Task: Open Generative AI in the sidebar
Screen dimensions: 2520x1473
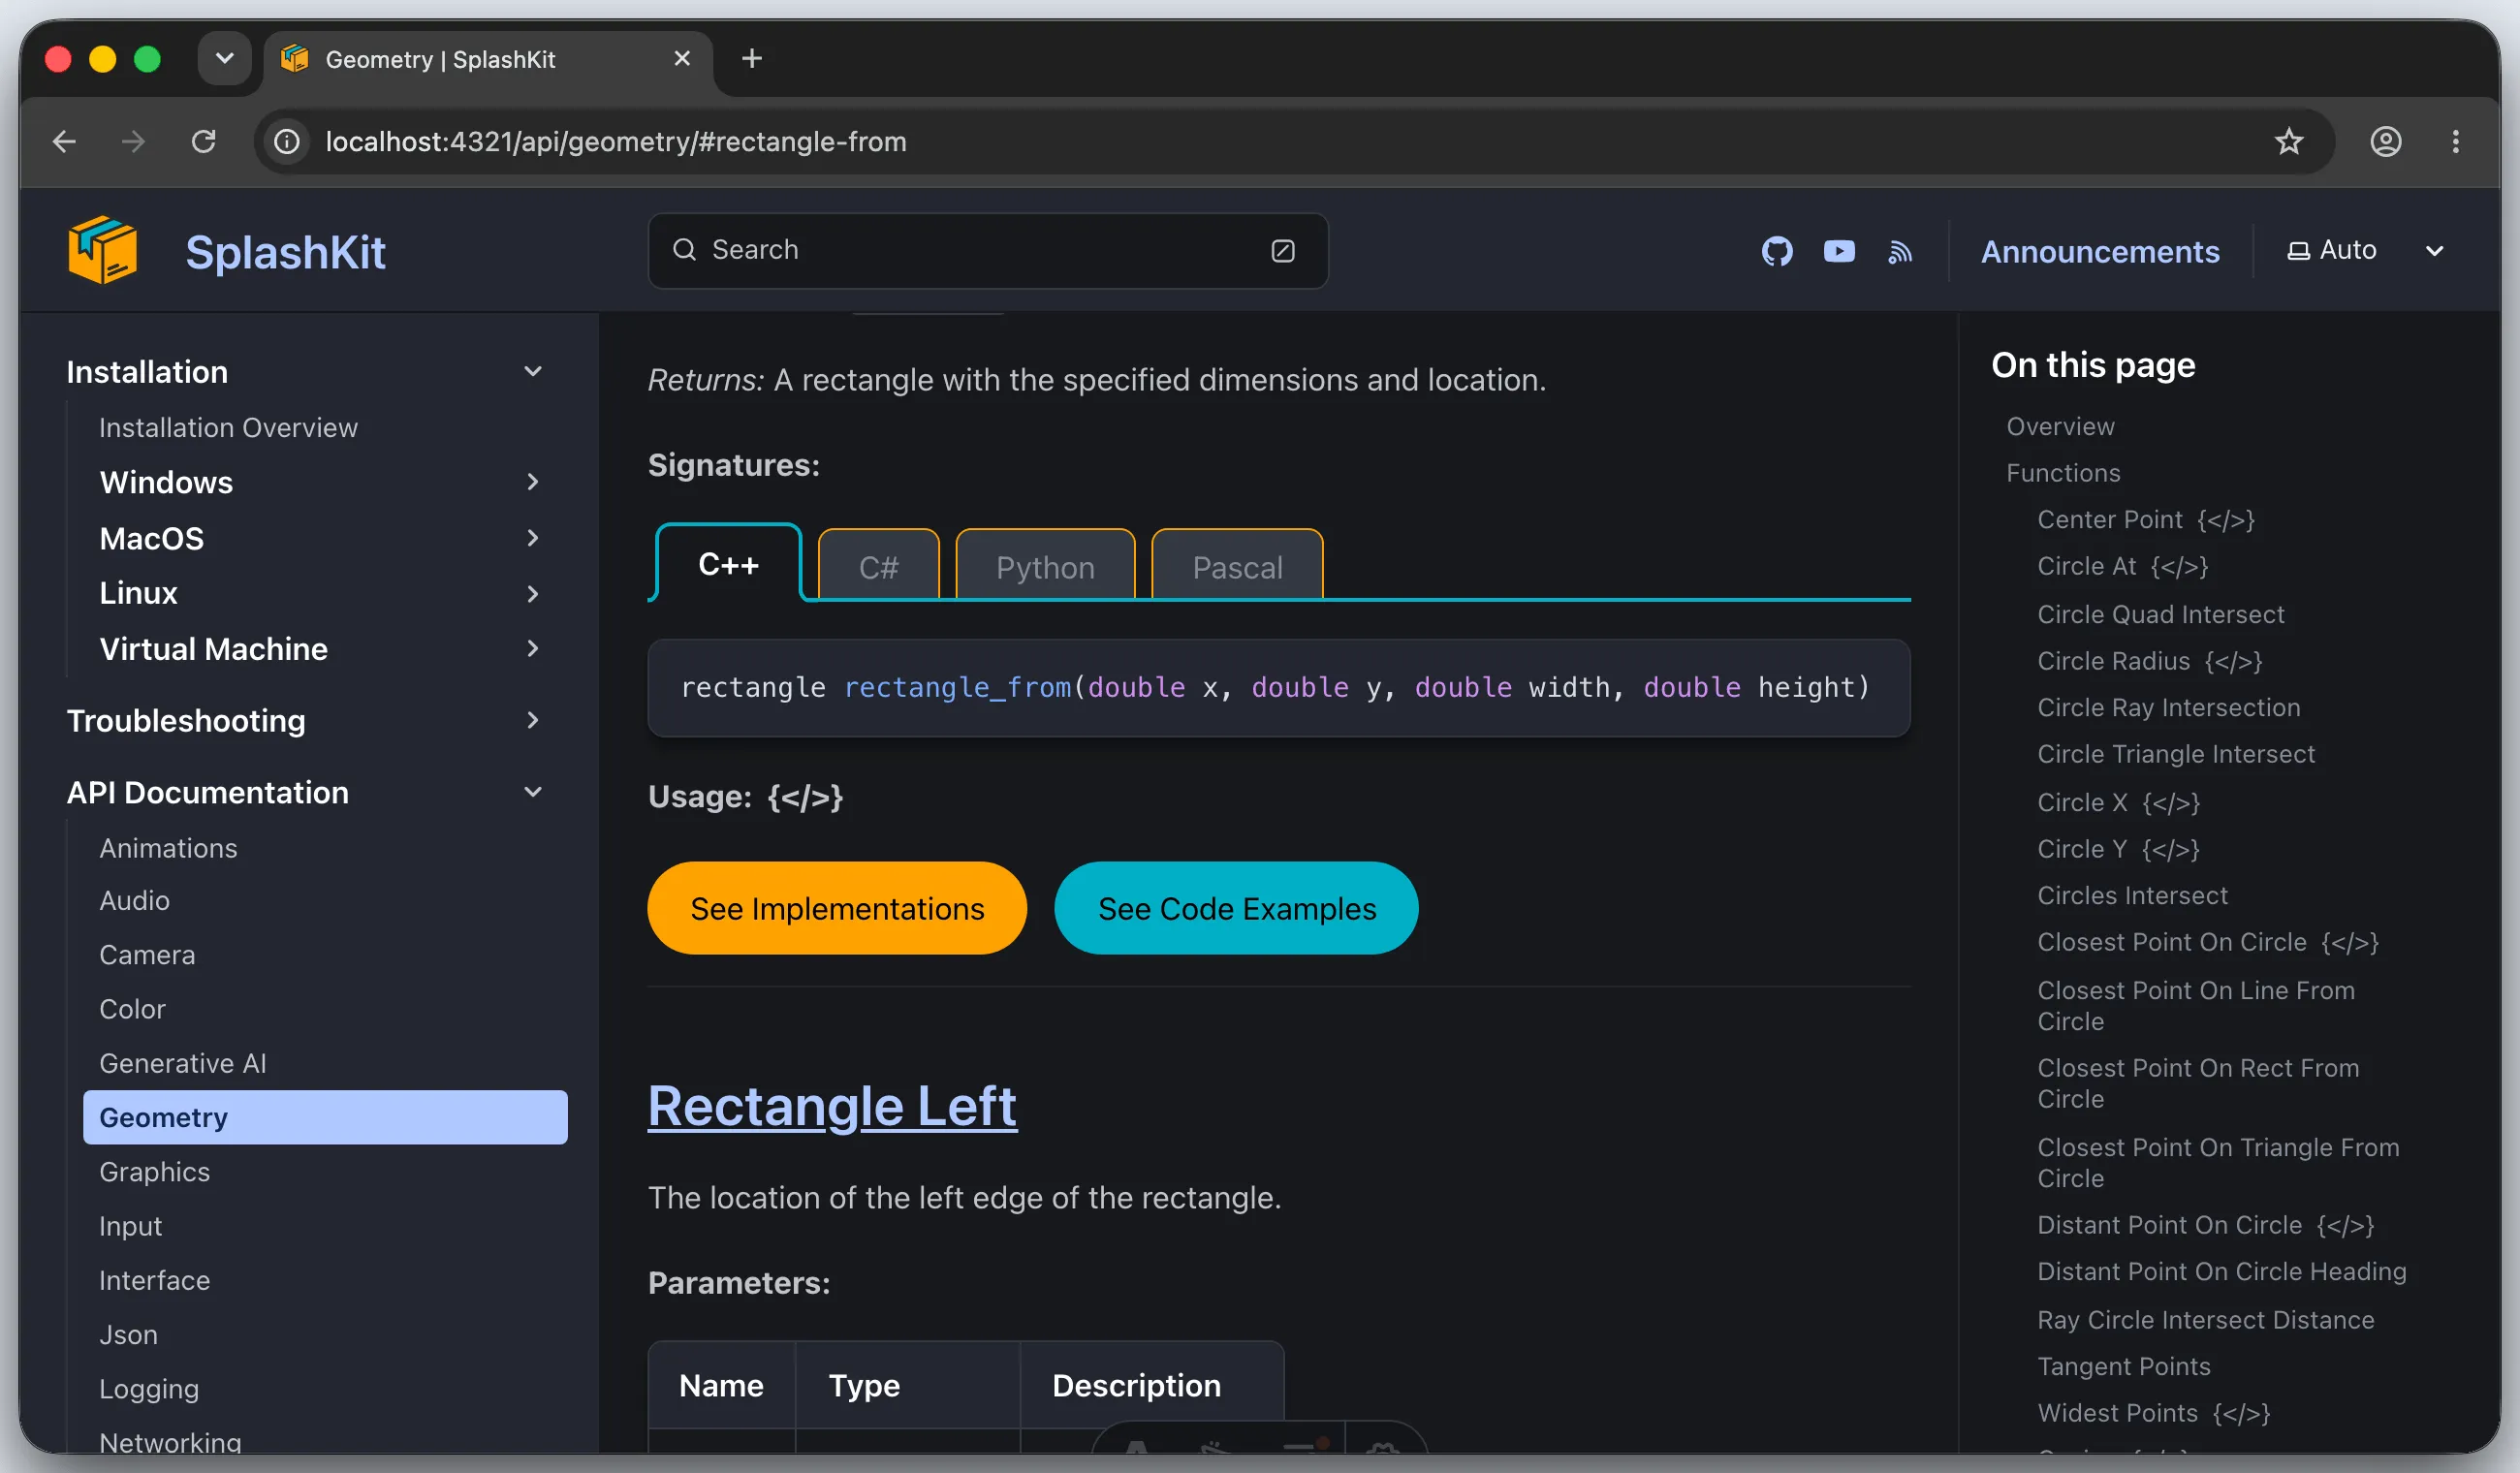Action: (x=183, y=1063)
